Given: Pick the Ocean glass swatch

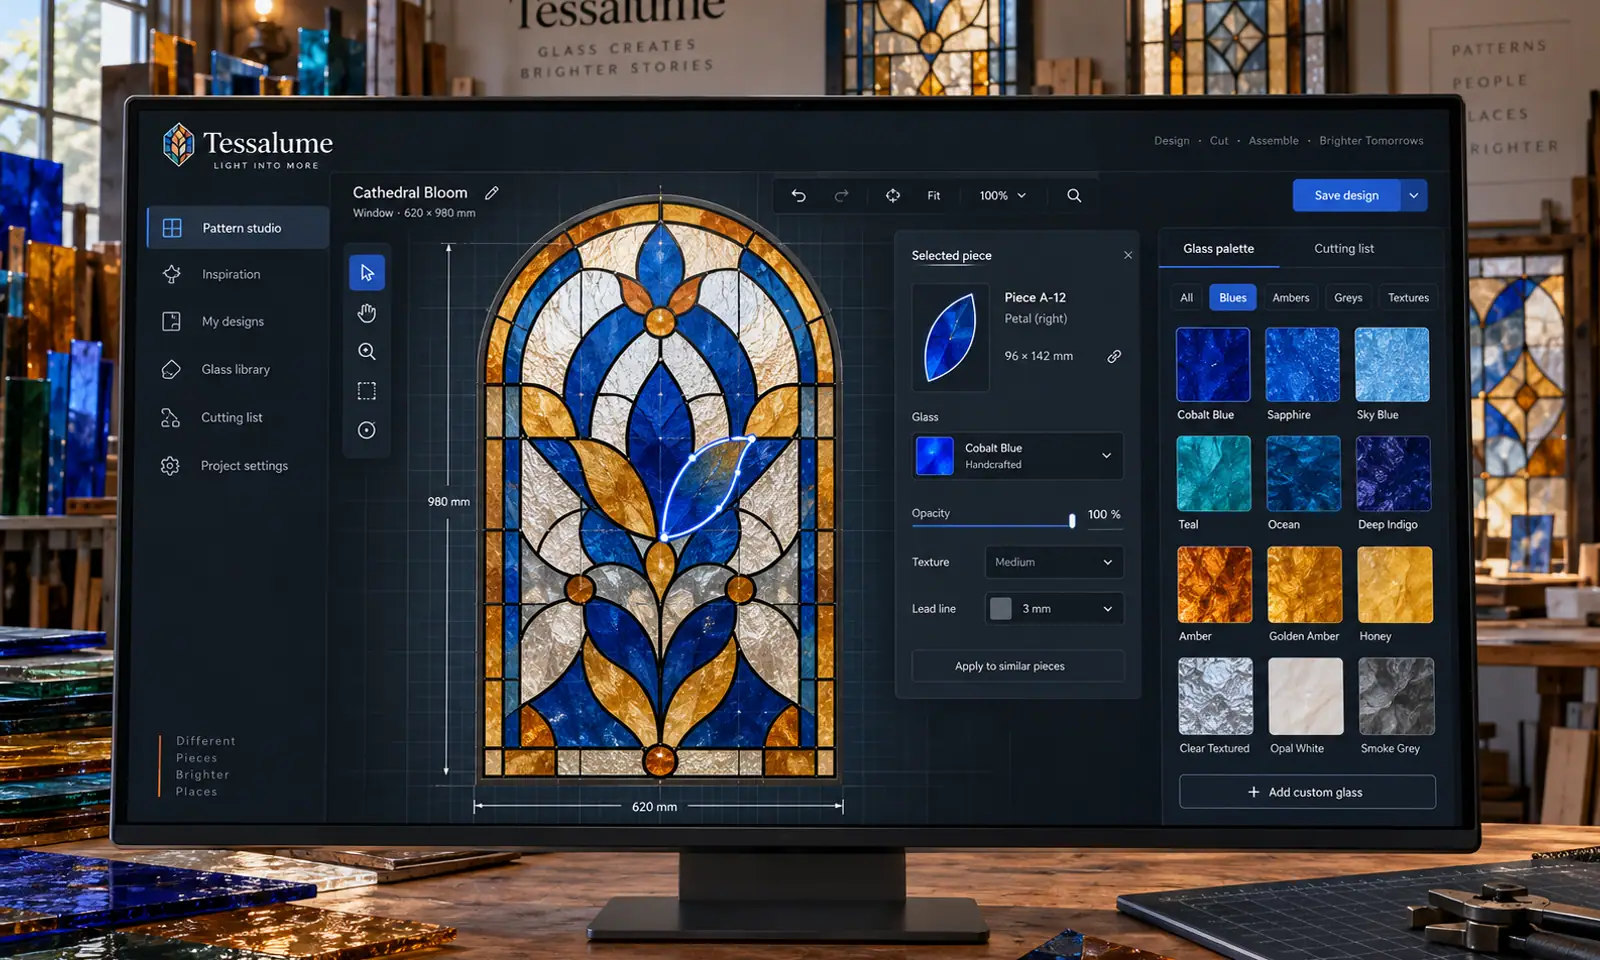Looking at the screenshot, I should point(1303,474).
